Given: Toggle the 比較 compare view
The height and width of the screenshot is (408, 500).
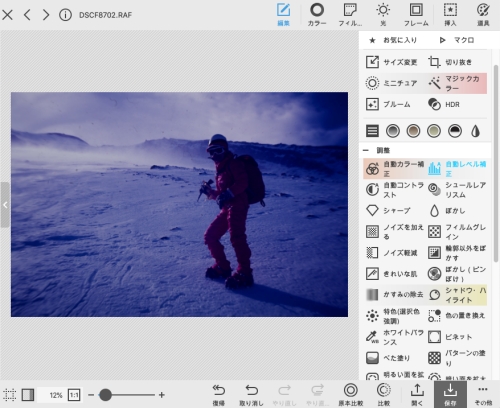Looking at the screenshot, I should point(384,394).
